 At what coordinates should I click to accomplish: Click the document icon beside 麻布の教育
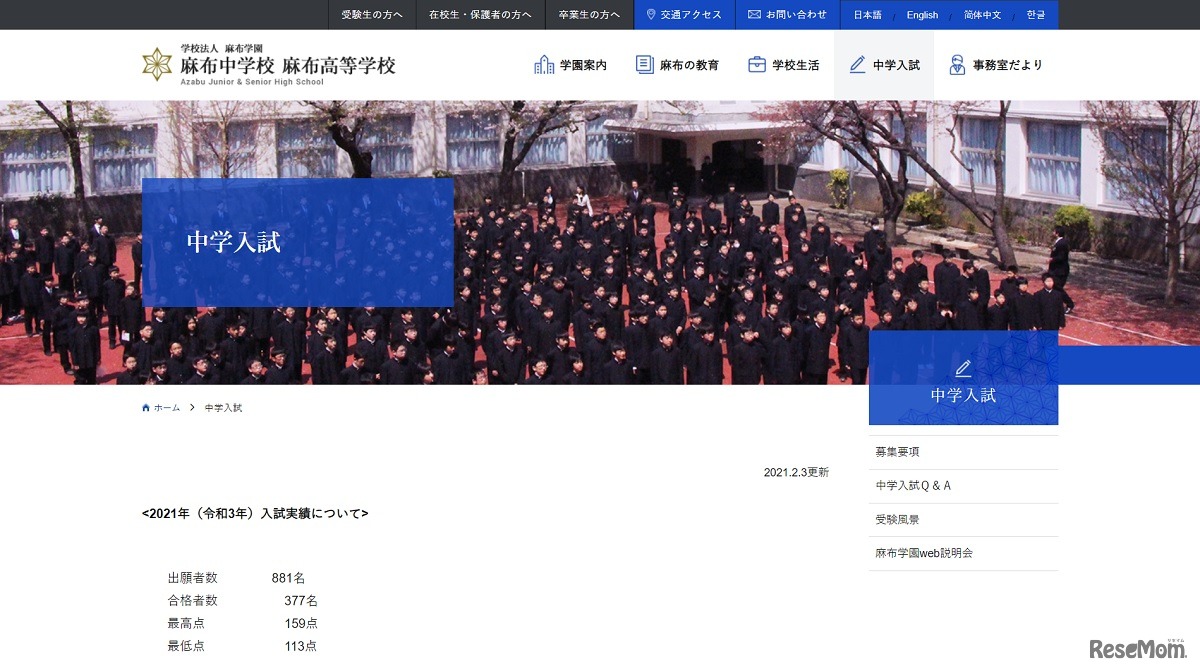coord(645,65)
